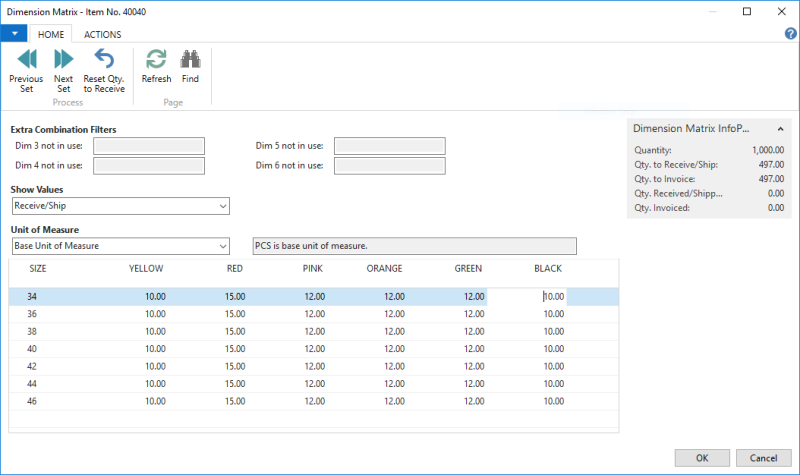Switch to the ACTIONS tab
Viewport: 800px width, 475px height.
click(103, 34)
